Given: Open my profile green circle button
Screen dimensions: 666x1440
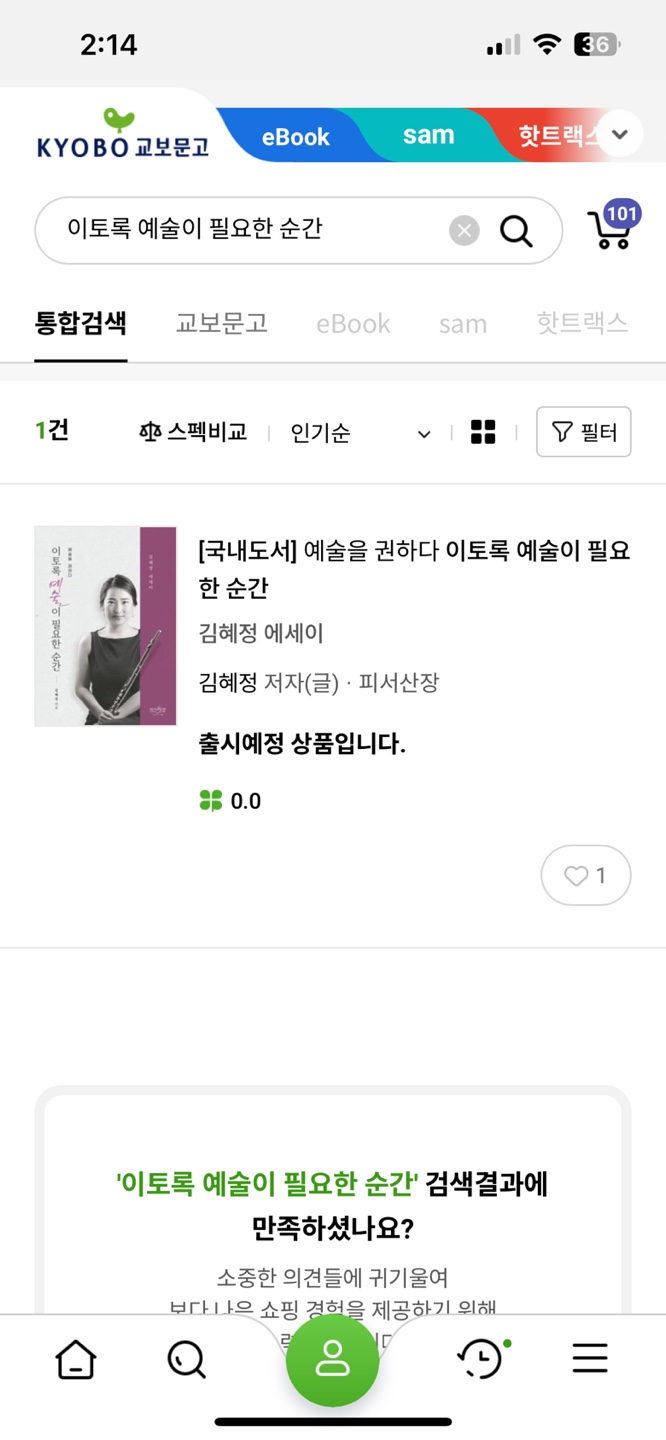Looking at the screenshot, I should (332, 1360).
